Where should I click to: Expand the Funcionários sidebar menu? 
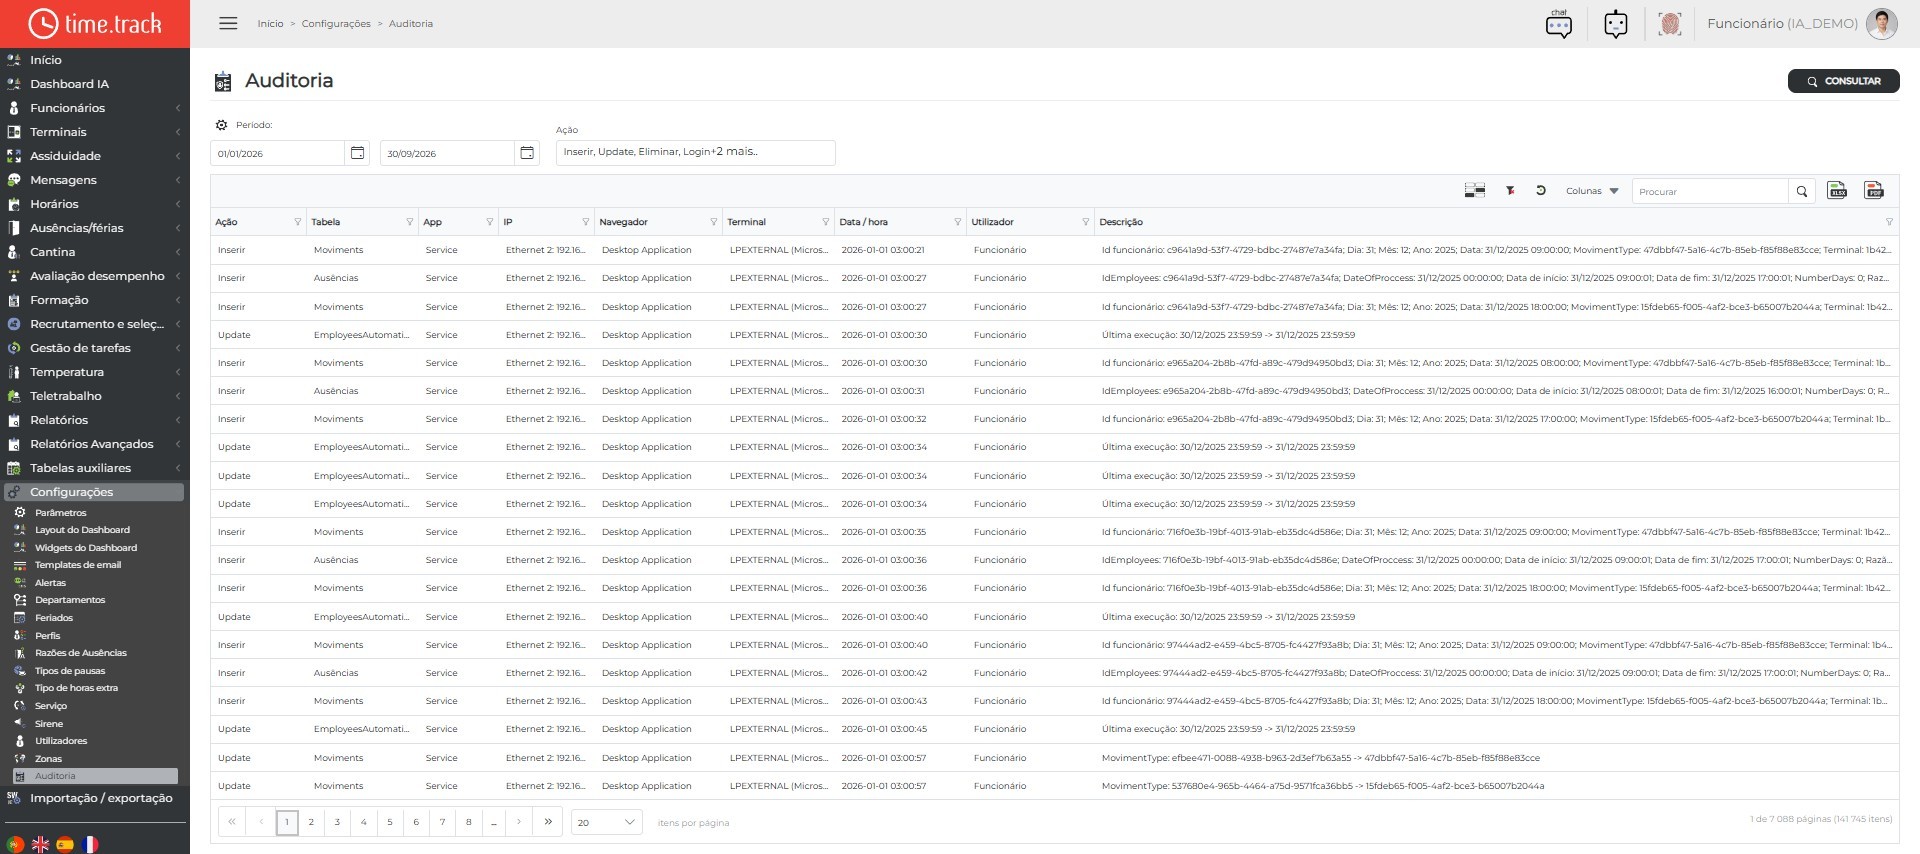click(x=95, y=108)
